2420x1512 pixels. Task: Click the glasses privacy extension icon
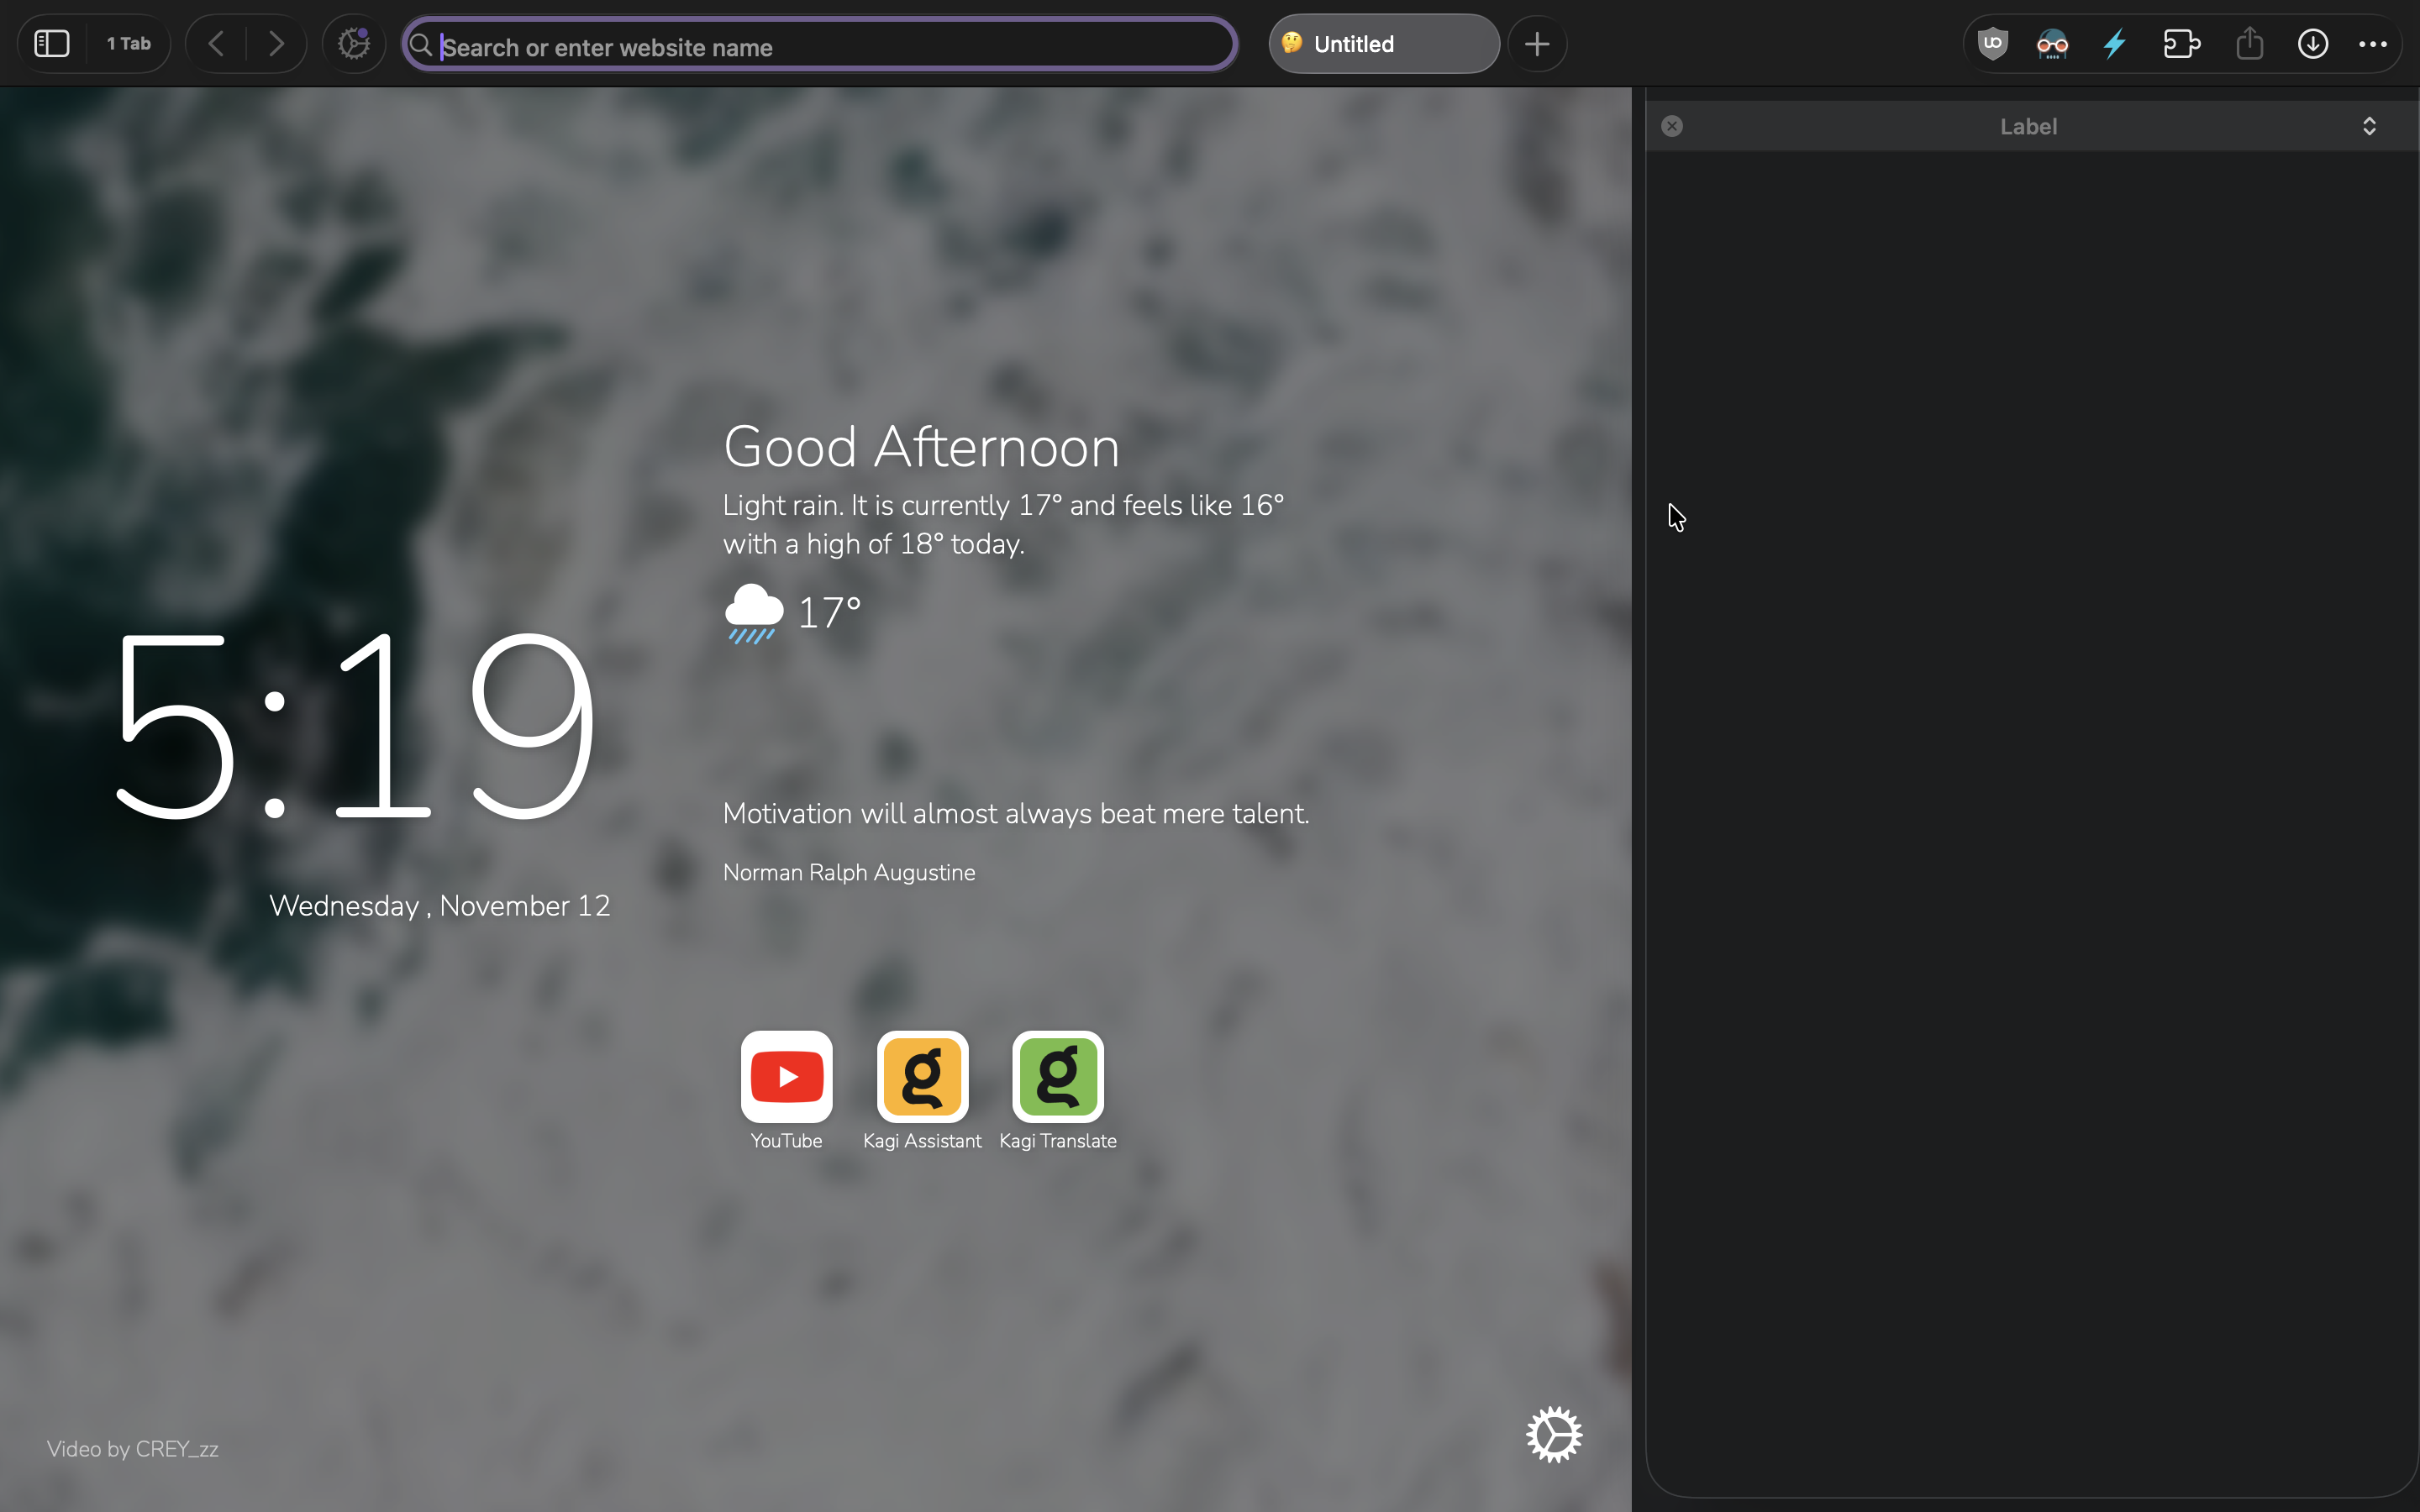click(2052, 44)
